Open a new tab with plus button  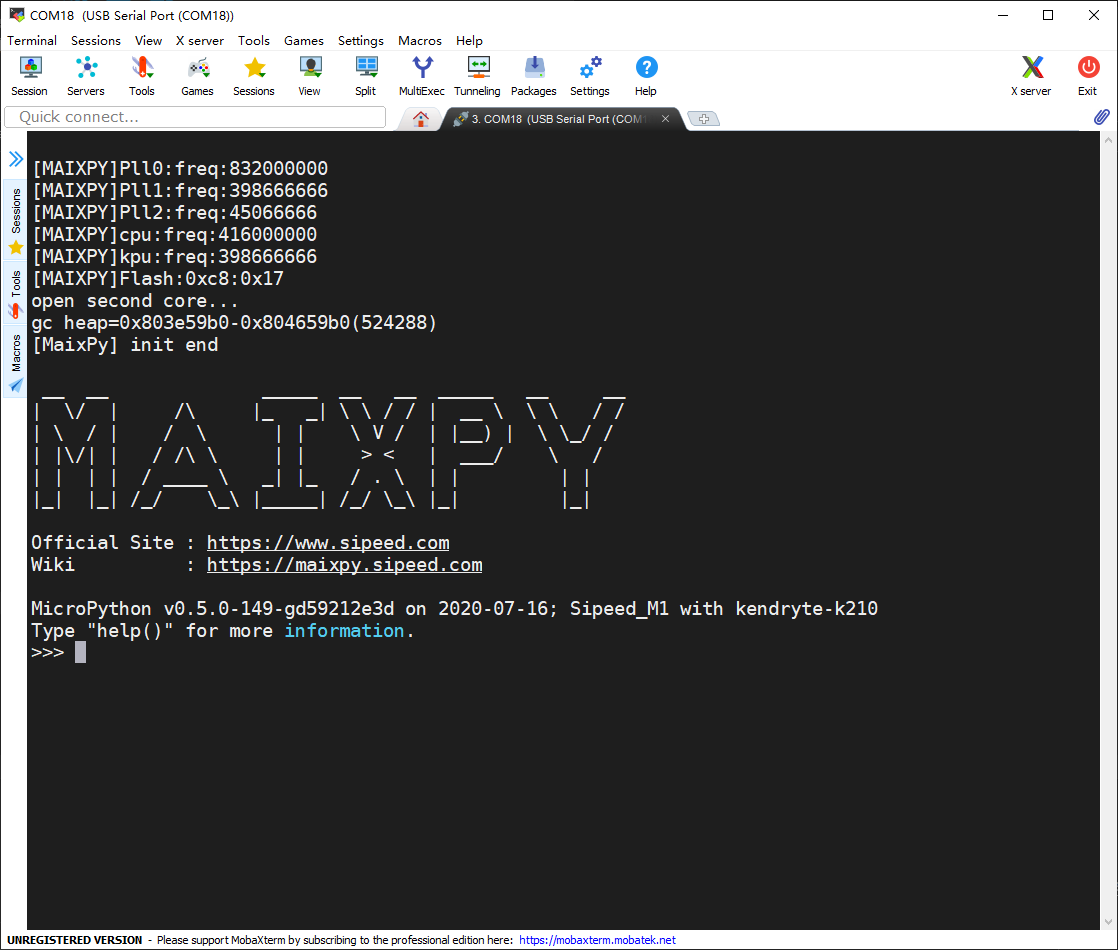coord(704,119)
